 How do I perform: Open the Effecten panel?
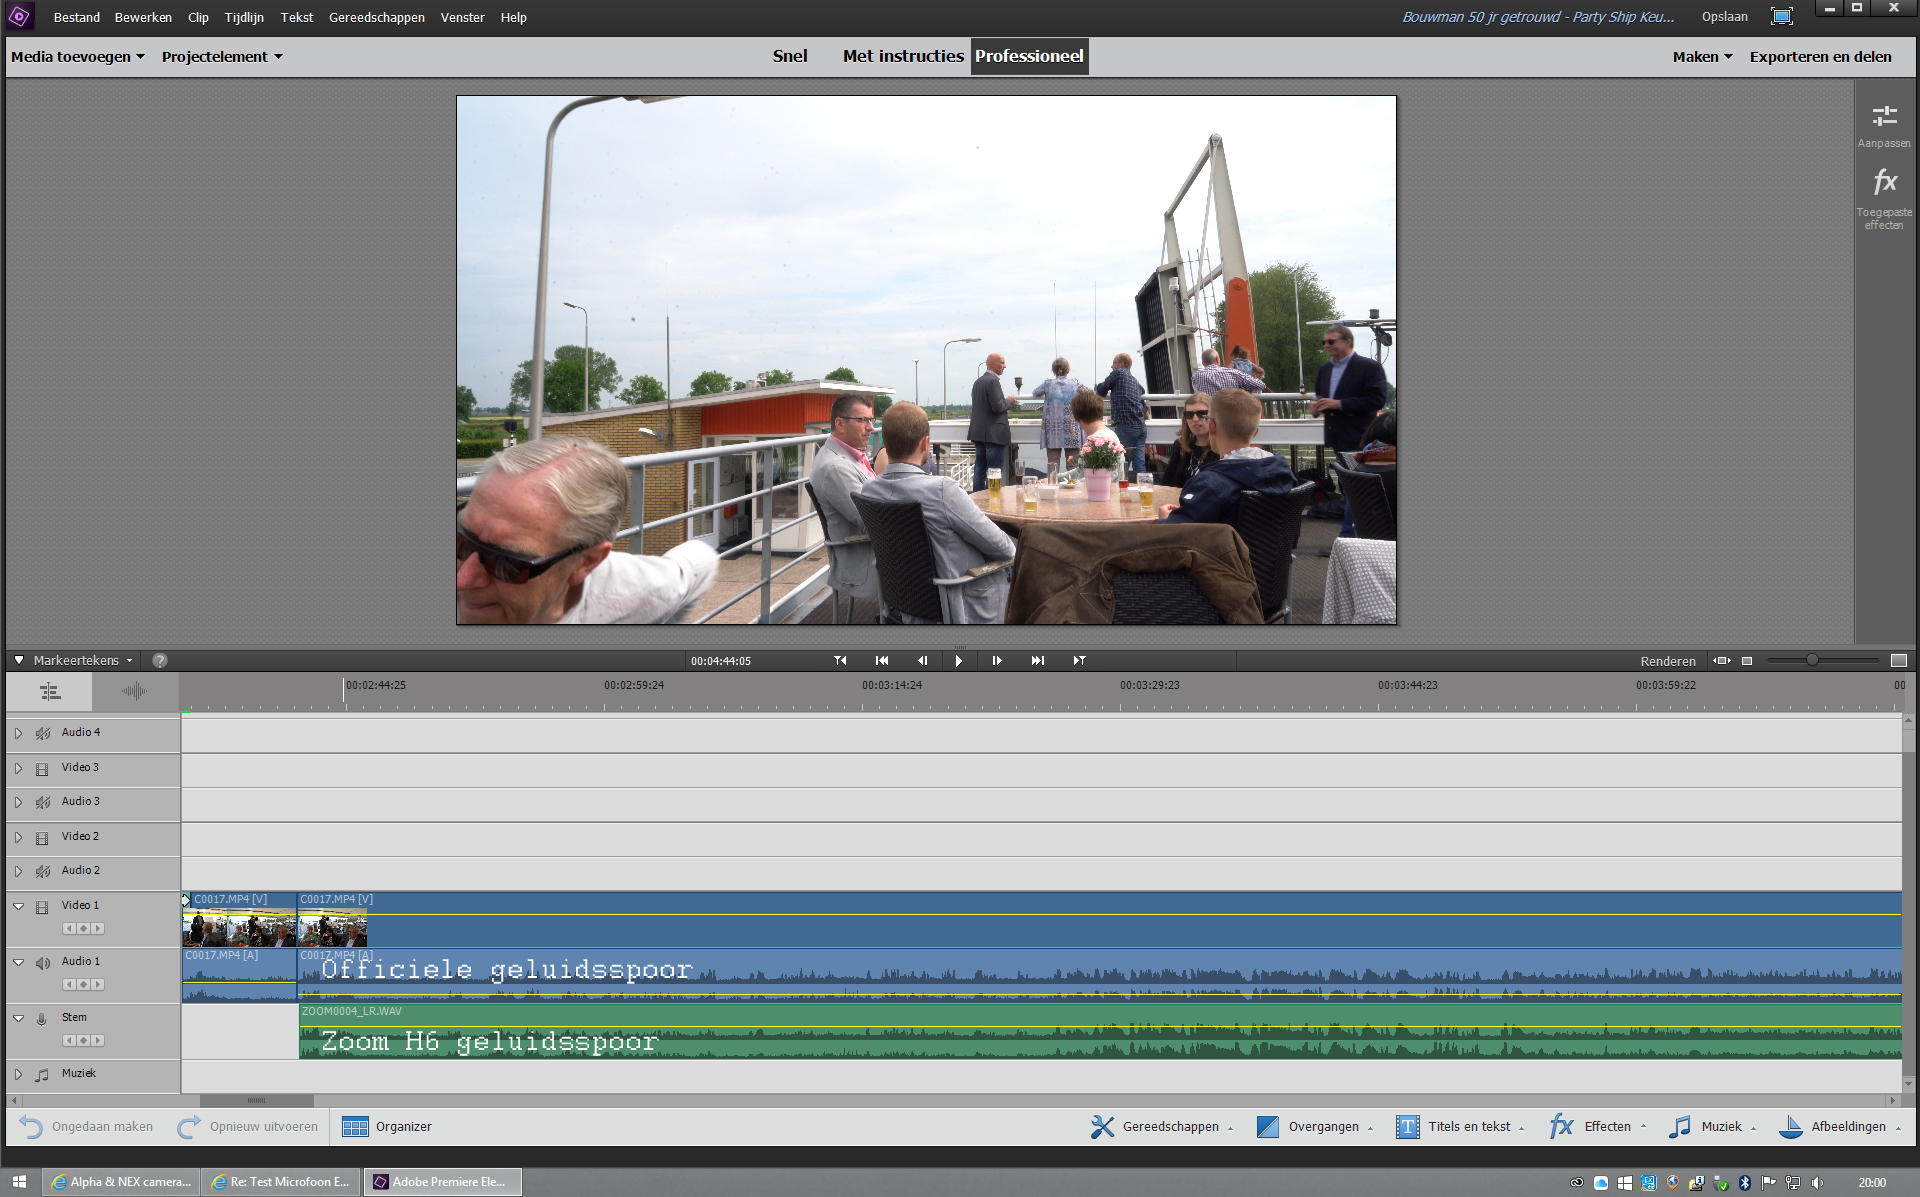1597,1127
